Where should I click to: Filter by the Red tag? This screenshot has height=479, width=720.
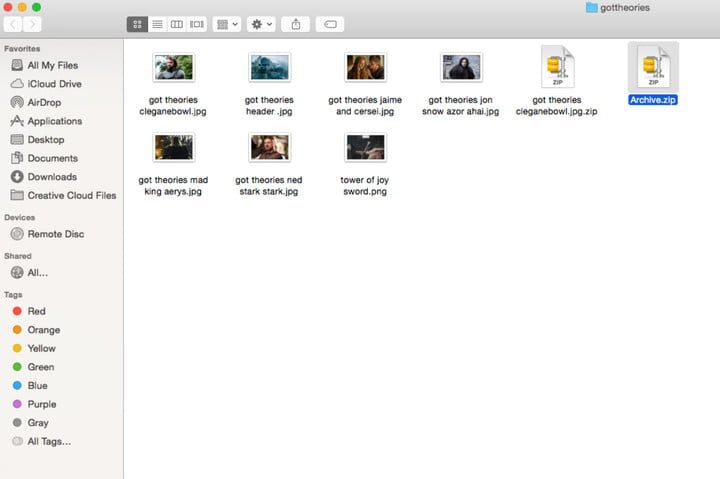36,311
